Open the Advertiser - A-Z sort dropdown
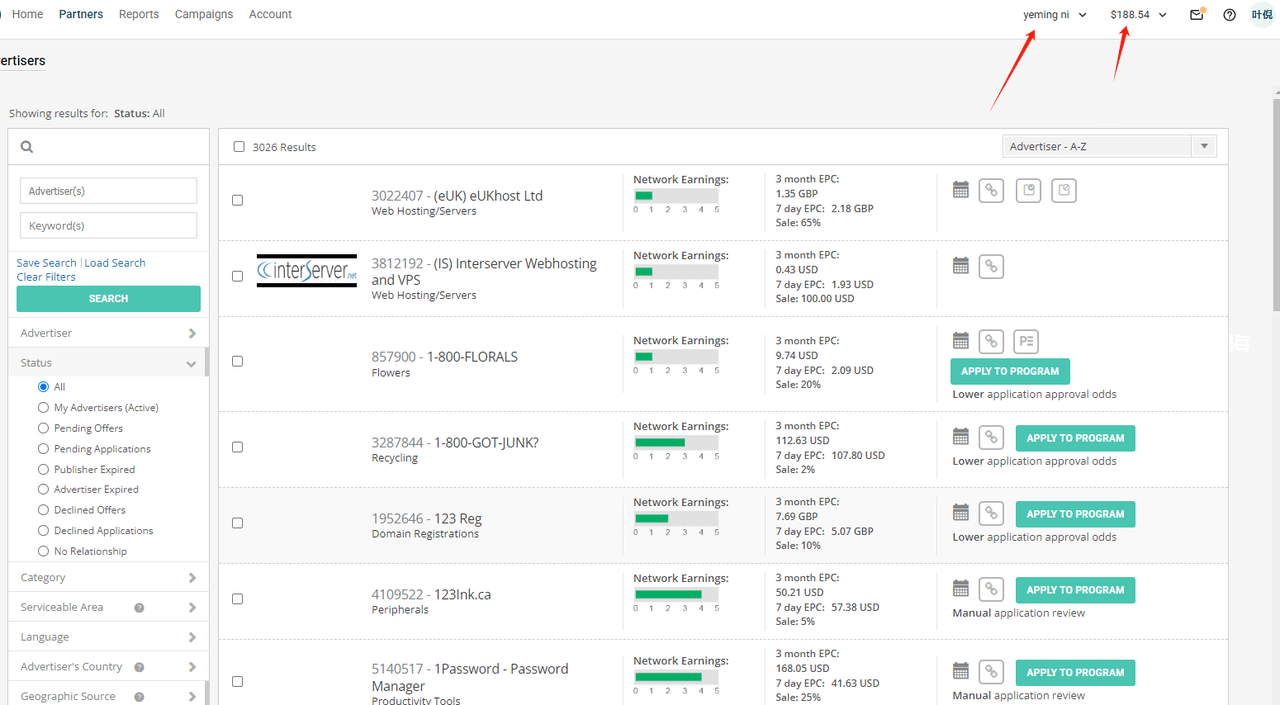 click(x=1109, y=146)
